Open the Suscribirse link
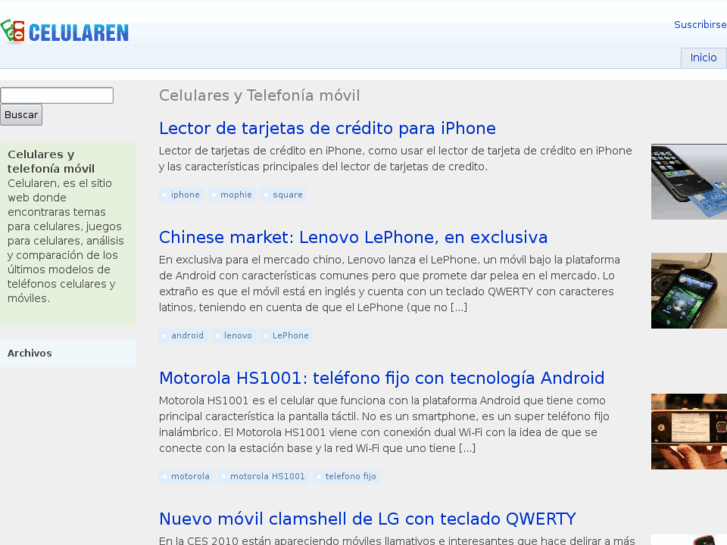Viewport: 727px width, 545px height. click(x=700, y=25)
